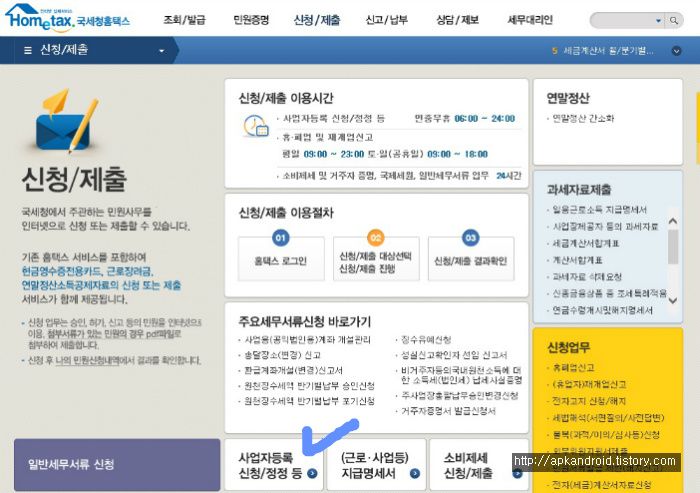This screenshot has height=493, width=700.
Task: Click 나의 민원신청내역 underlined link
Action: point(87,360)
